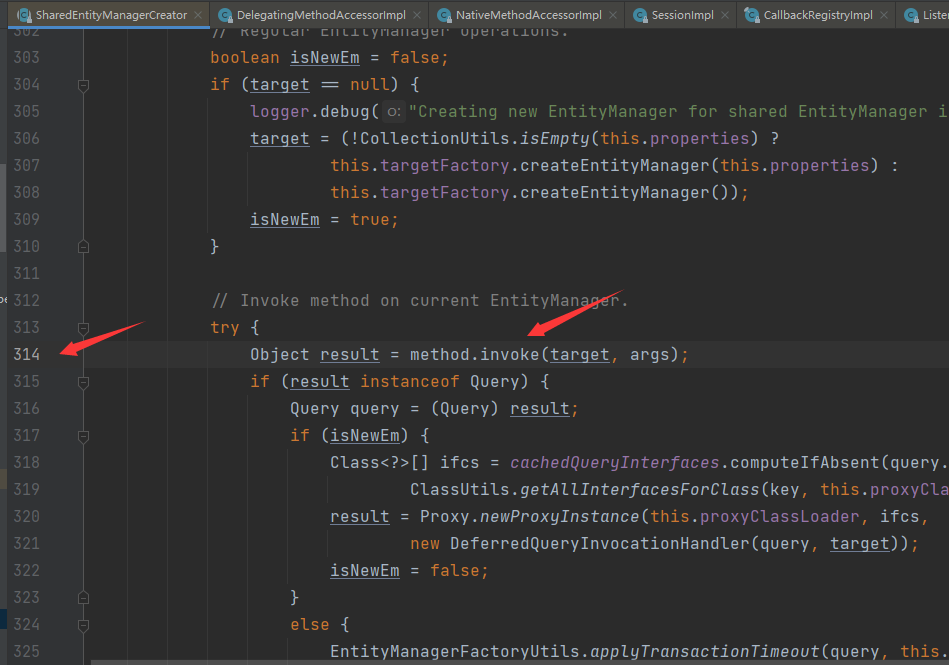The width and height of the screenshot is (949, 665).
Task: Collapse the if statement fold arrow at line 315
Action: click(83, 381)
